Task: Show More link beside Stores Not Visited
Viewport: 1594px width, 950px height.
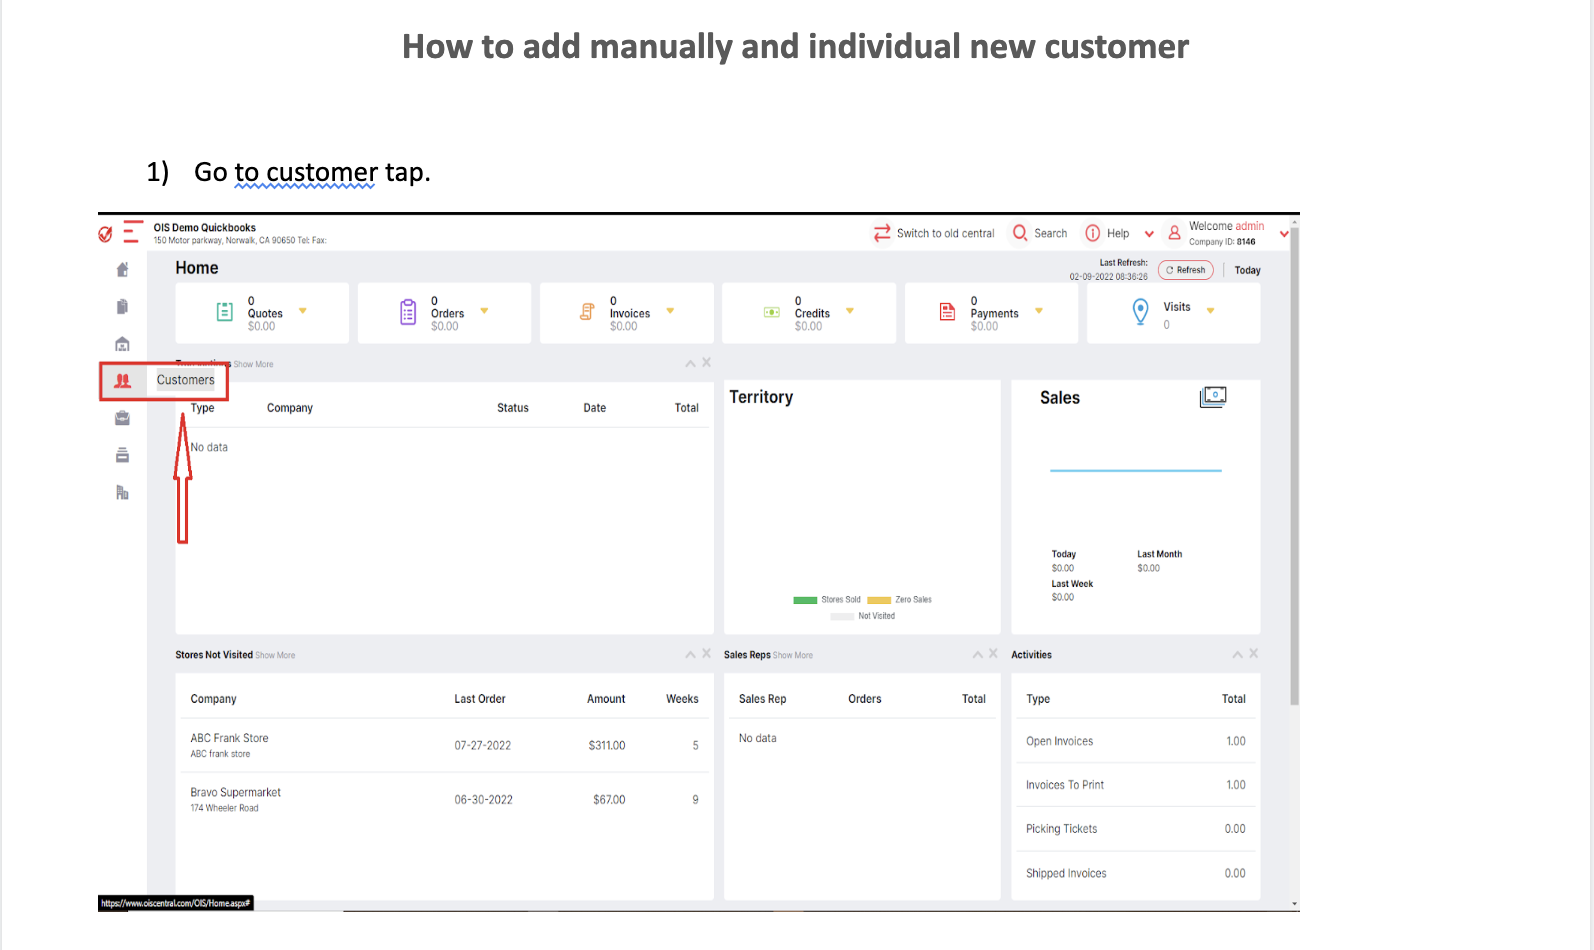Action: (275, 655)
